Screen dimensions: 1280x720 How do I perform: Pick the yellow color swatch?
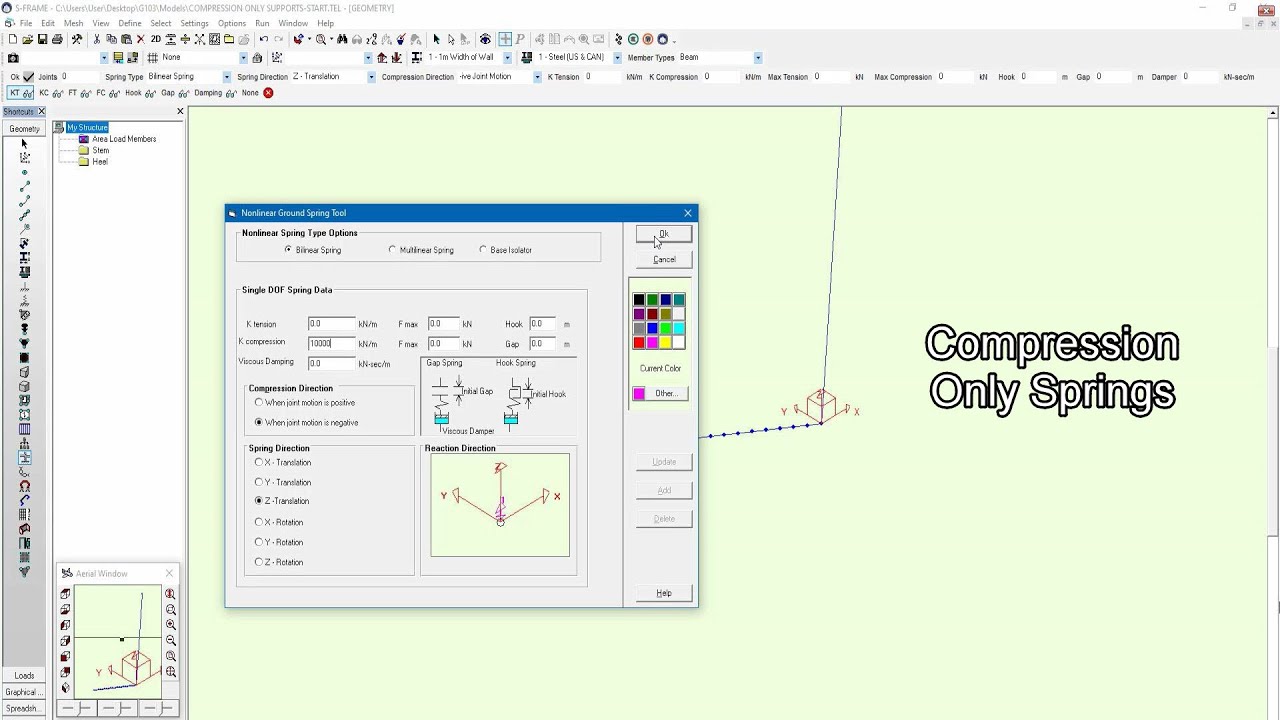[665, 343]
